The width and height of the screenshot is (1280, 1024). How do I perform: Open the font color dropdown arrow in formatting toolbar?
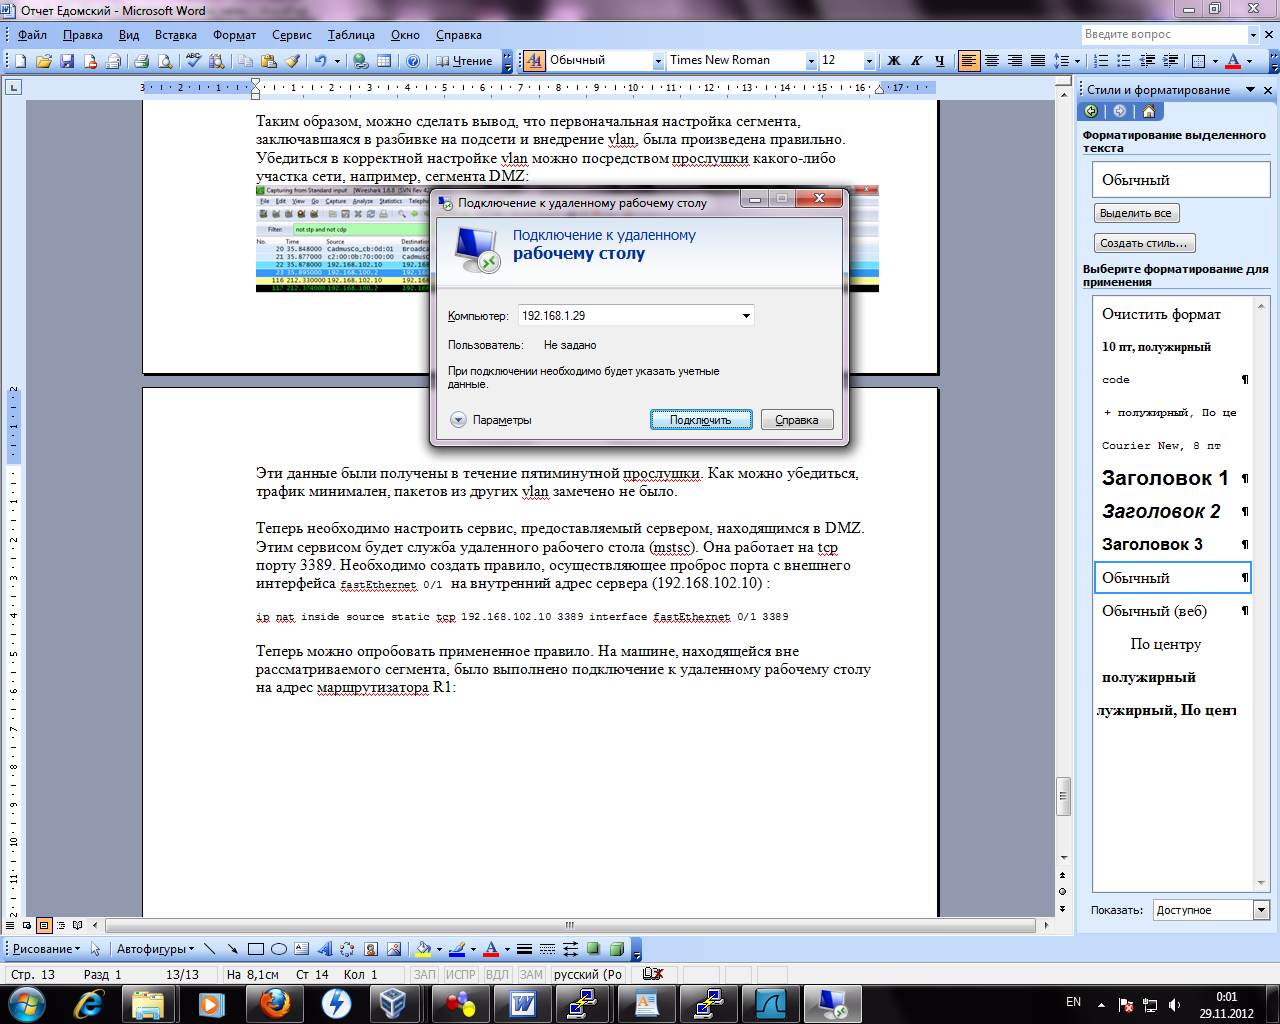click(1250, 61)
